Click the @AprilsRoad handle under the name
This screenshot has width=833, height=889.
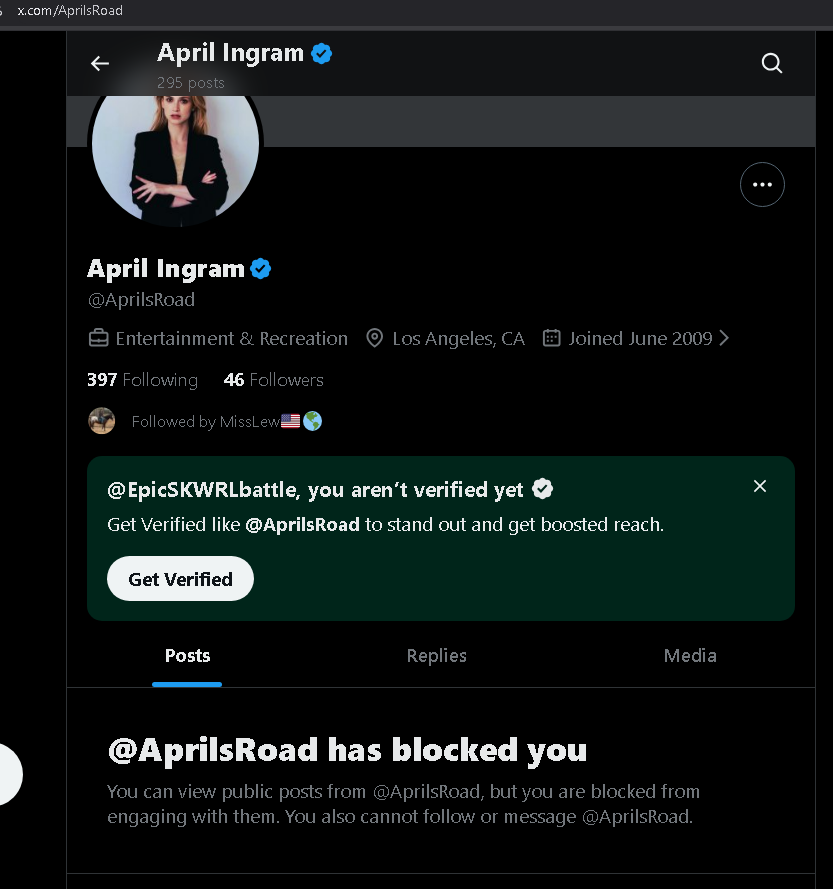141,299
